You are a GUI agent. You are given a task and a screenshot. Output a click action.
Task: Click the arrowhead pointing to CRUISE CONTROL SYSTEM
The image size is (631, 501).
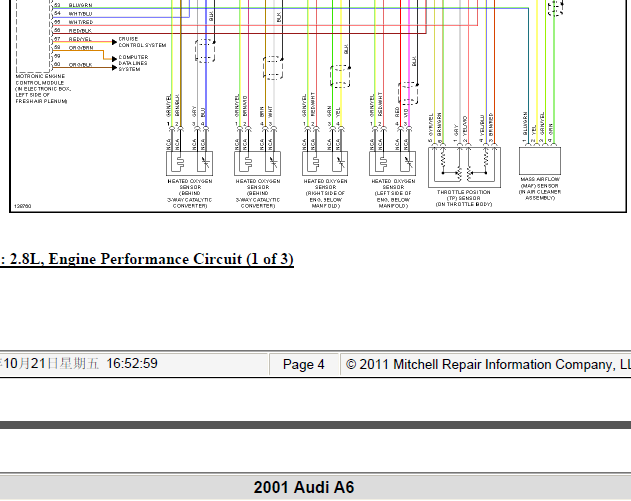114,42
